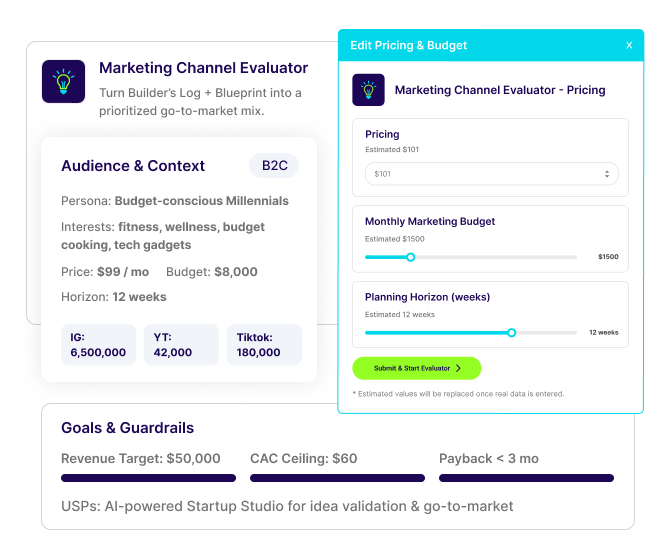Close the Edit Pricing & Budget dialog

pos(629,45)
